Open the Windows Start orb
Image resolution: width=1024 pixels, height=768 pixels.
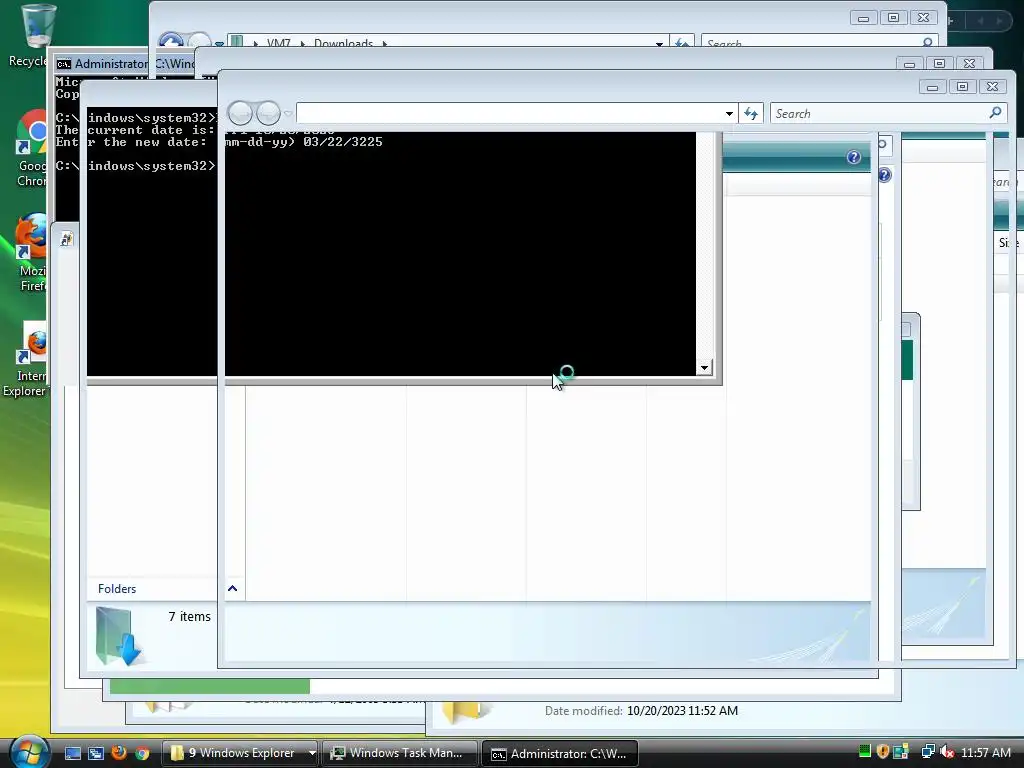click(29, 752)
